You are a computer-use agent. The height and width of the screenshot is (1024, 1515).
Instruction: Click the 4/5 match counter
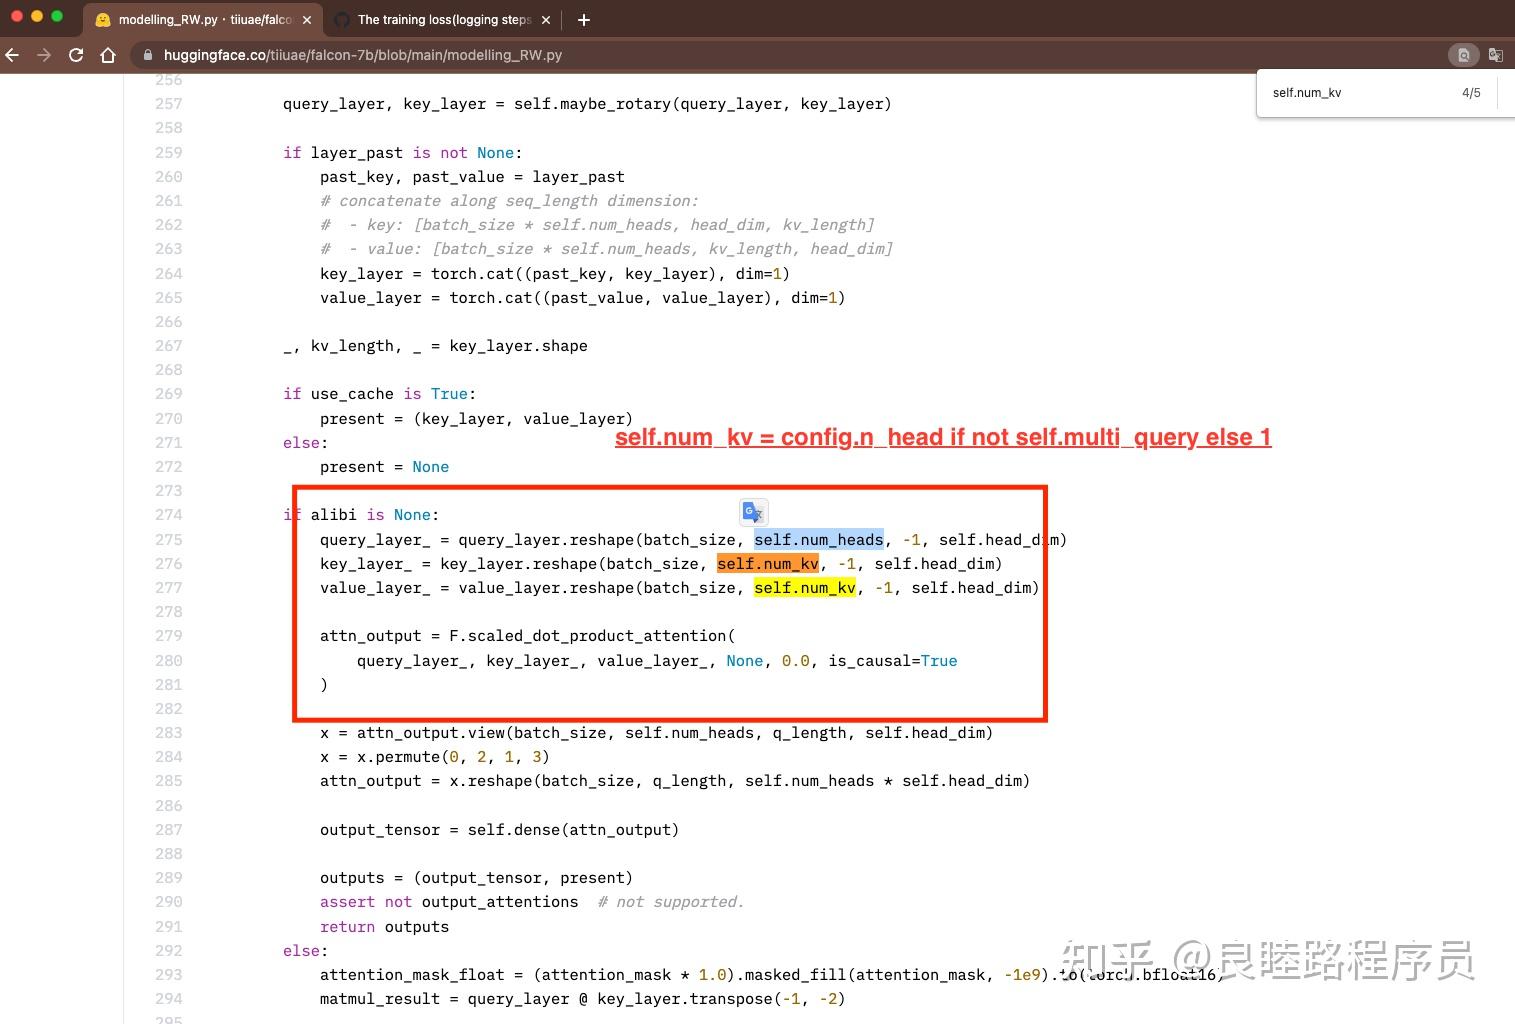coord(1470,92)
